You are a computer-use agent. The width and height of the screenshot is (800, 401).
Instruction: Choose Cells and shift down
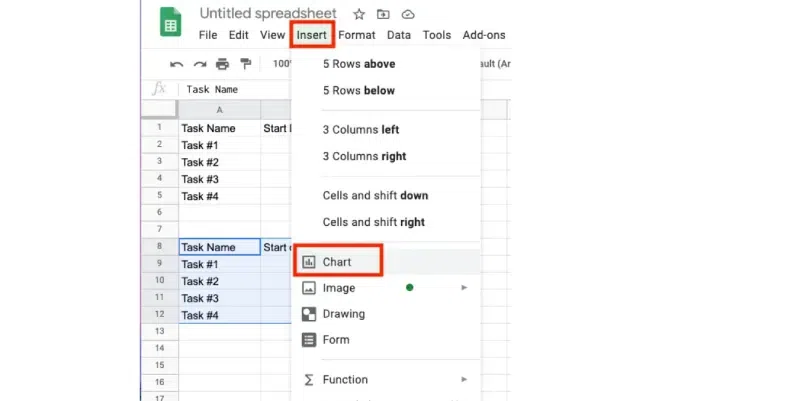[375, 196]
